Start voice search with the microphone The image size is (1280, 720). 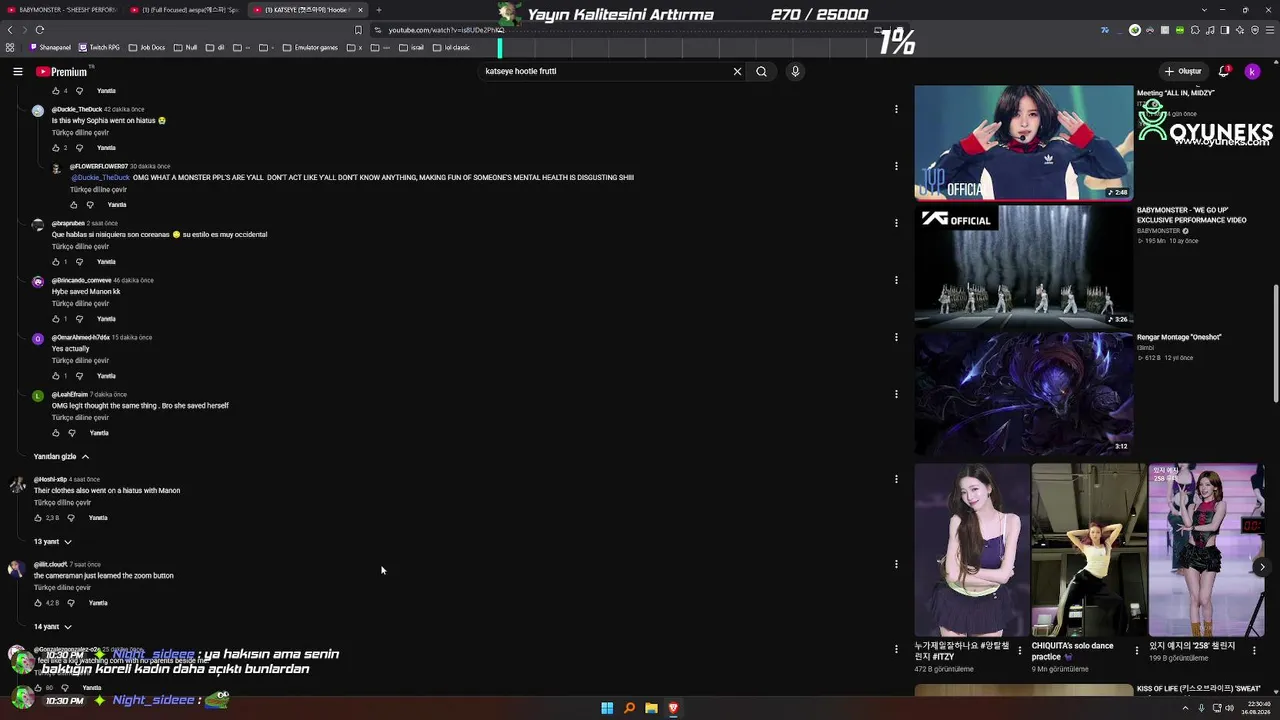(x=795, y=71)
